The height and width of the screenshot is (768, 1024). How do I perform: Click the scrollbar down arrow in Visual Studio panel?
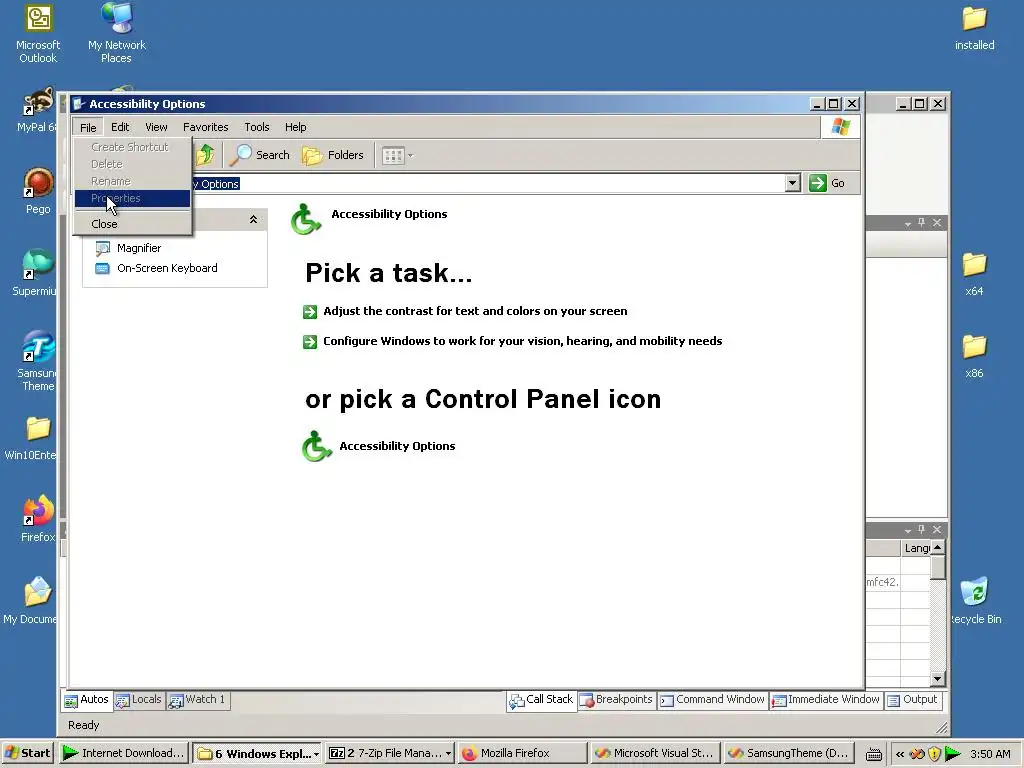click(938, 679)
